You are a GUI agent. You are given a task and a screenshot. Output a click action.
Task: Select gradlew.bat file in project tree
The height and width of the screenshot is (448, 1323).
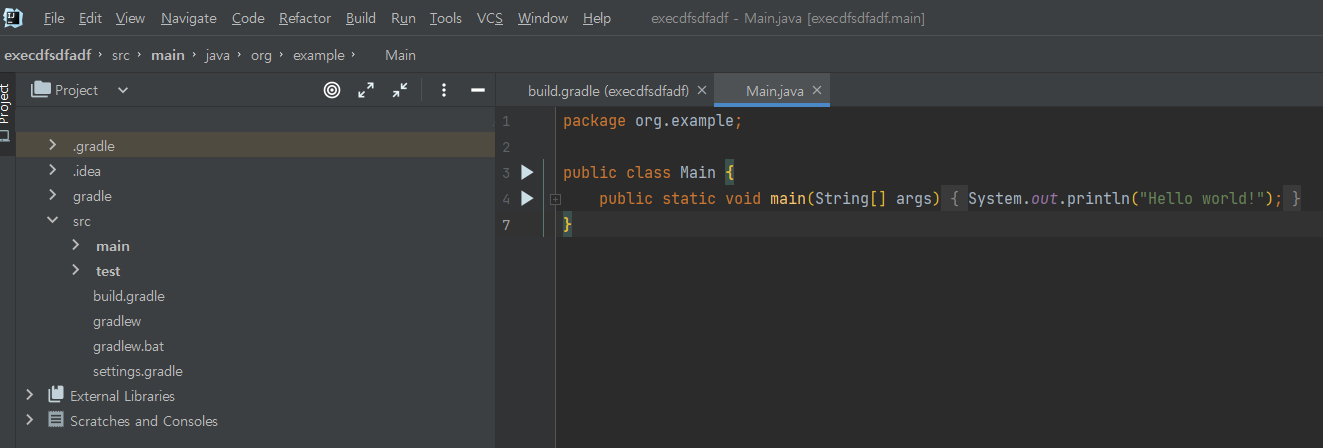[129, 346]
